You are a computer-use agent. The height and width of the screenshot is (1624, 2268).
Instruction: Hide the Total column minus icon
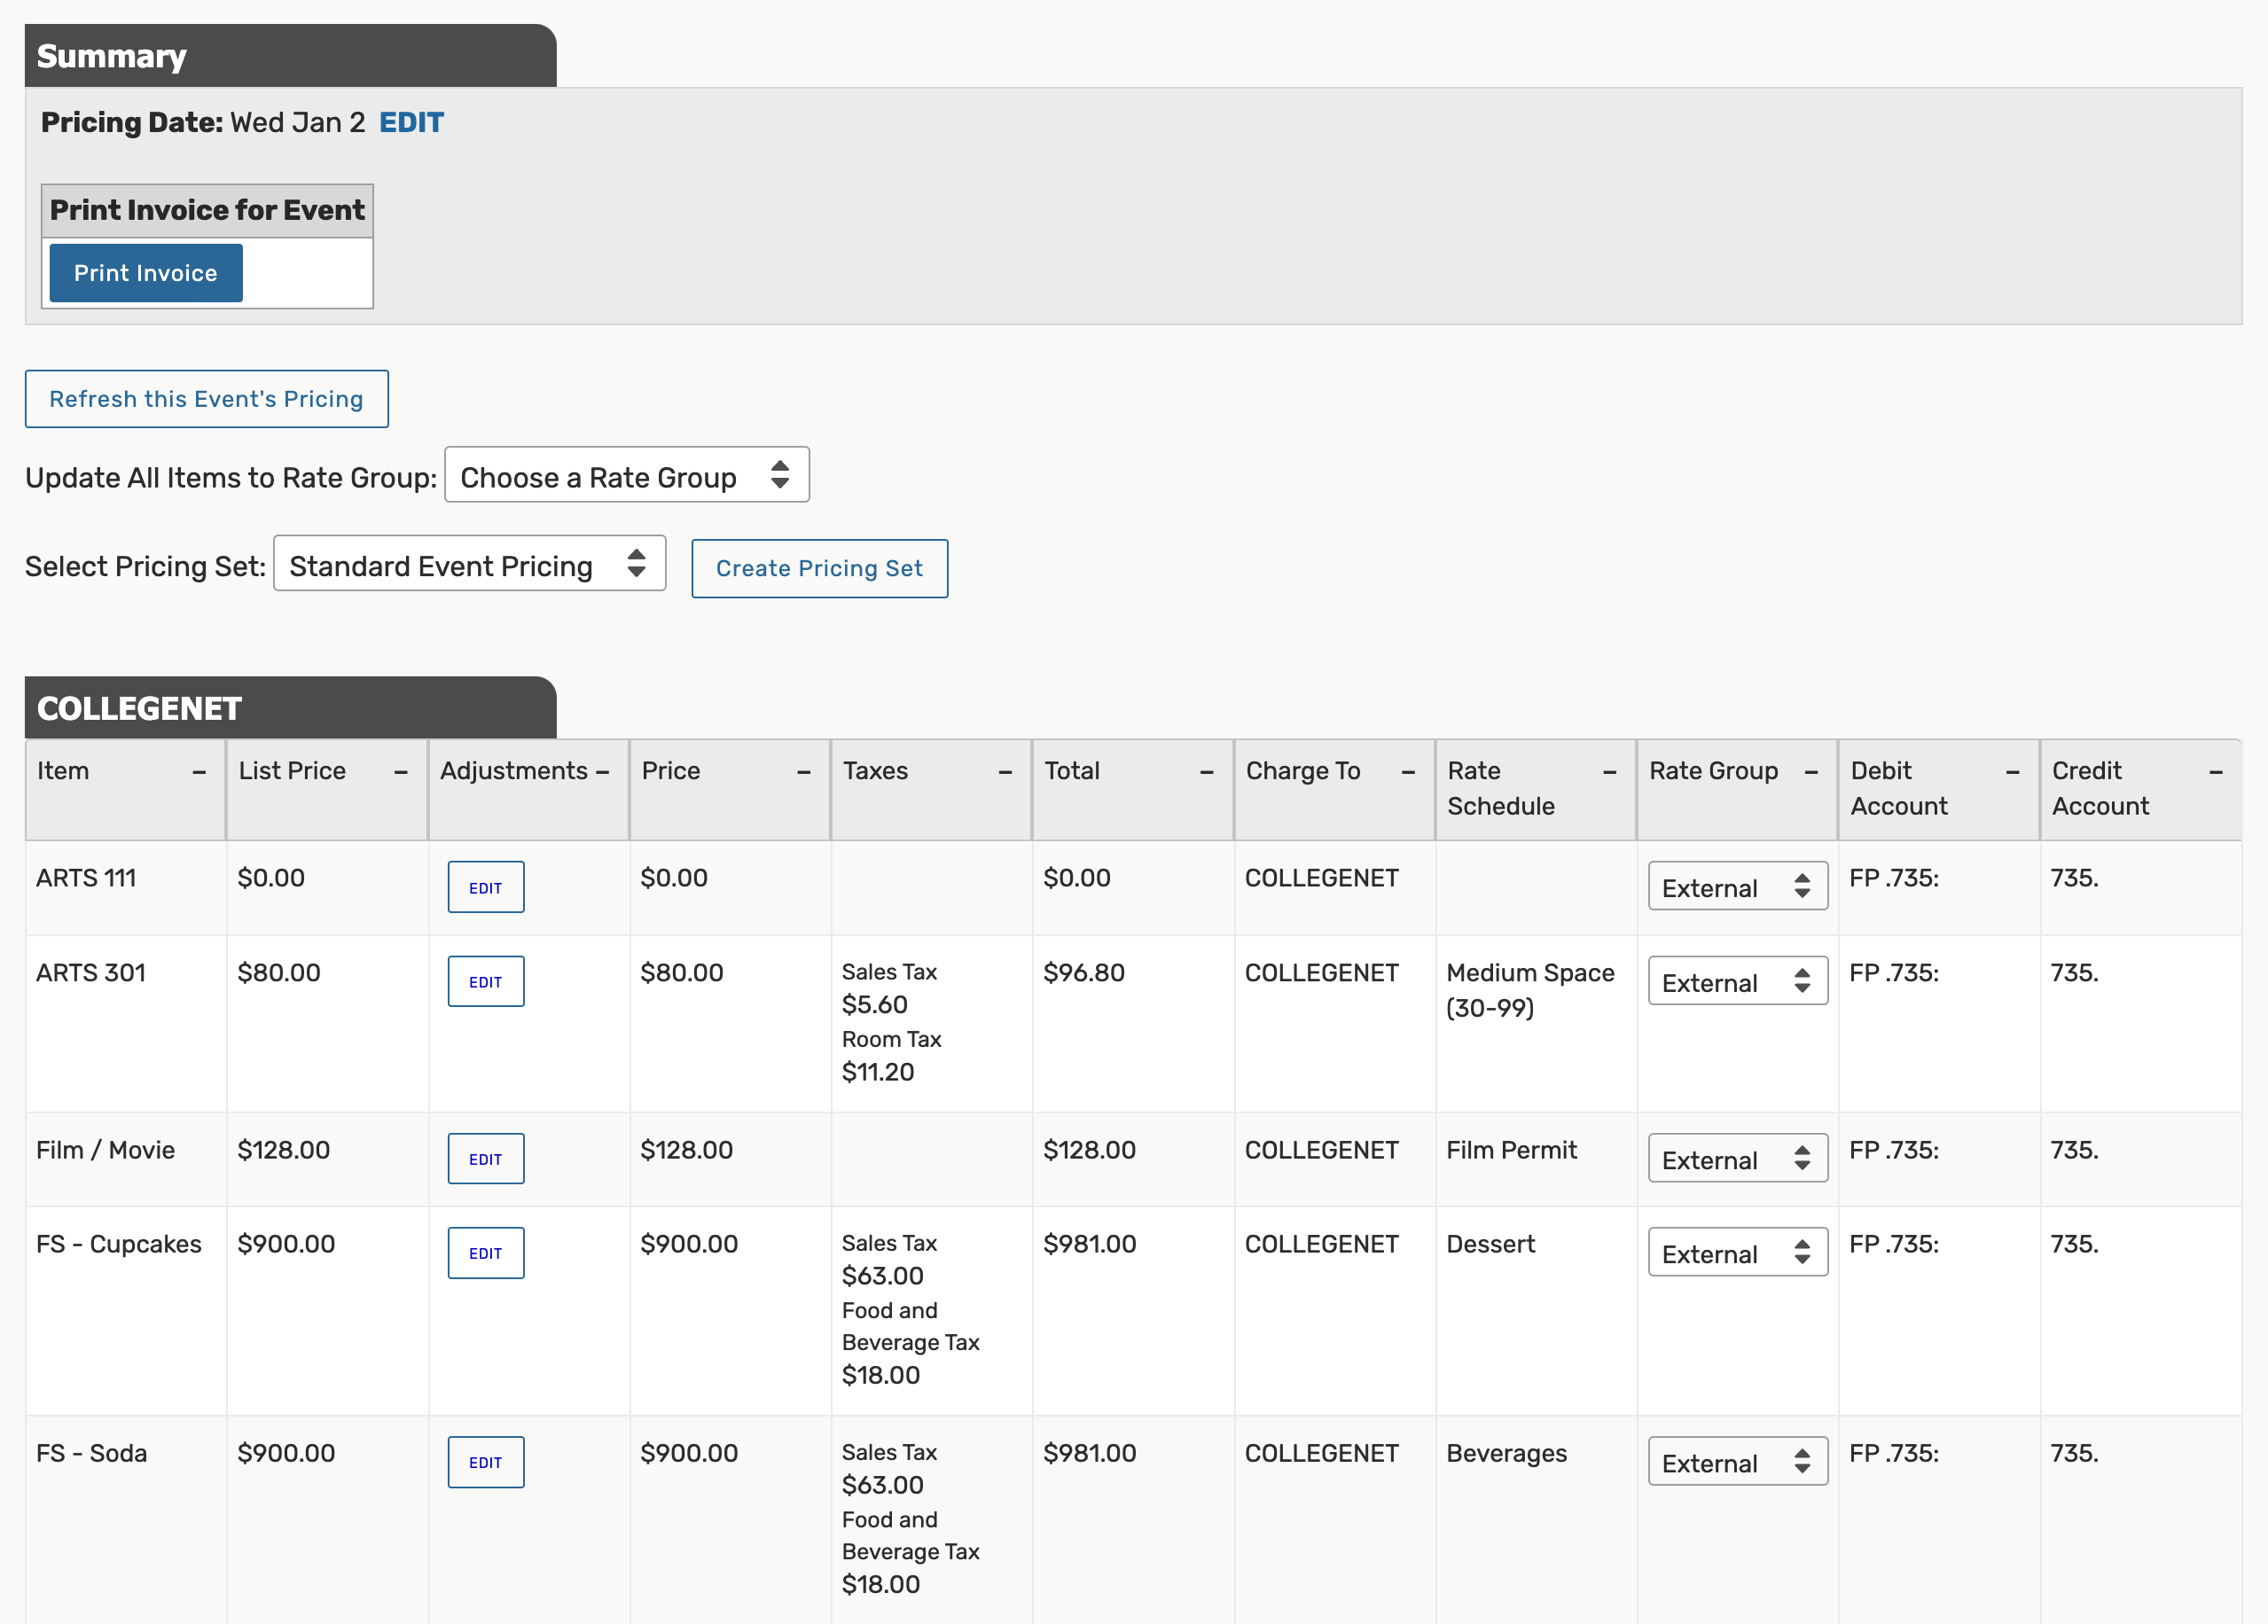[x=1206, y=772]
